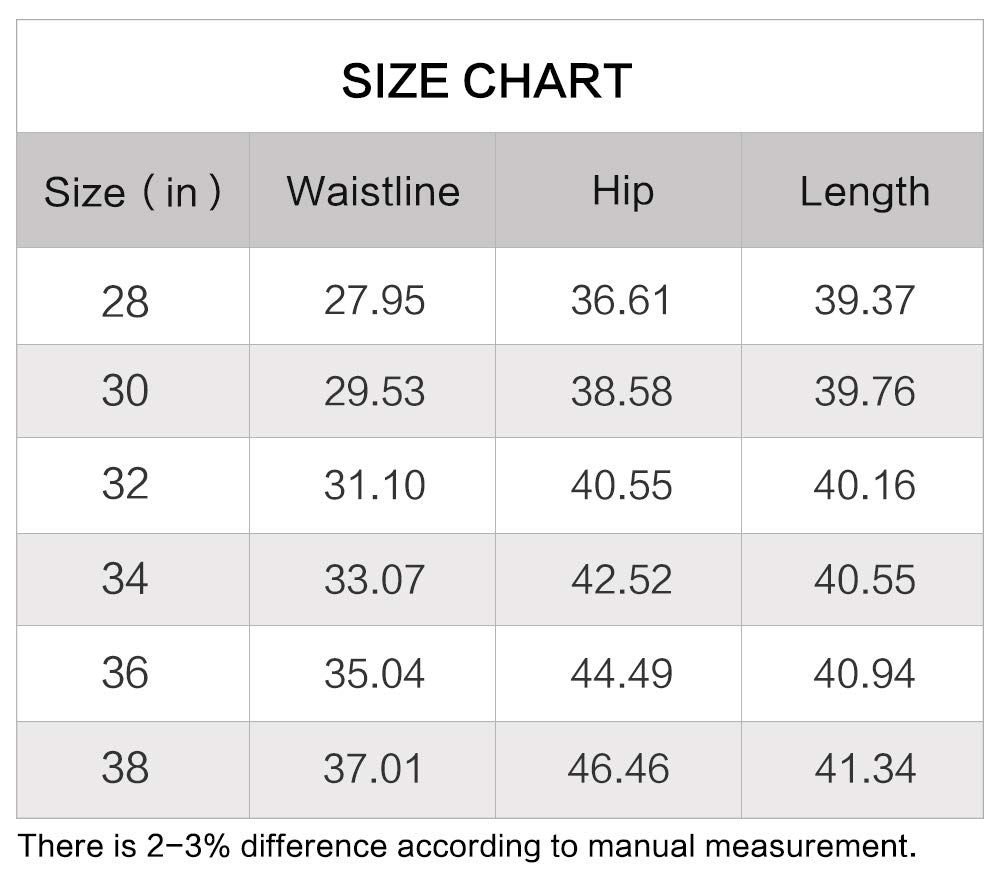Click size 38 row label
This screenshot has width=1001, height=876.
tap(125, 767)
